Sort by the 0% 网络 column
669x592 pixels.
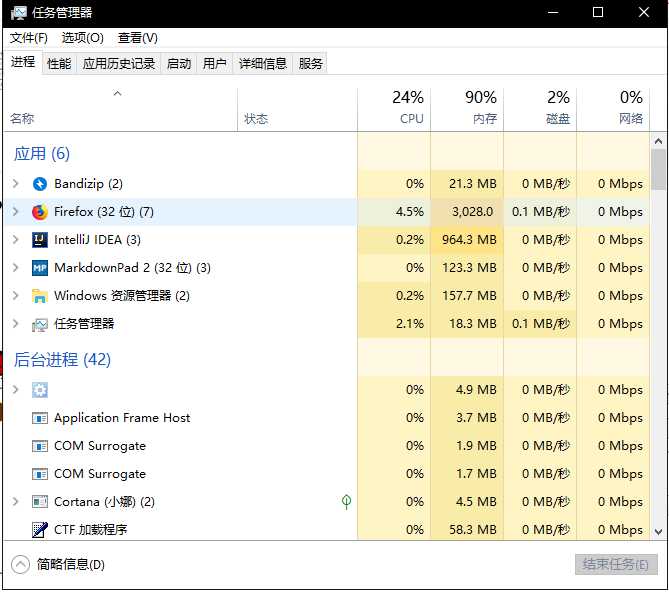coord(613,110)
